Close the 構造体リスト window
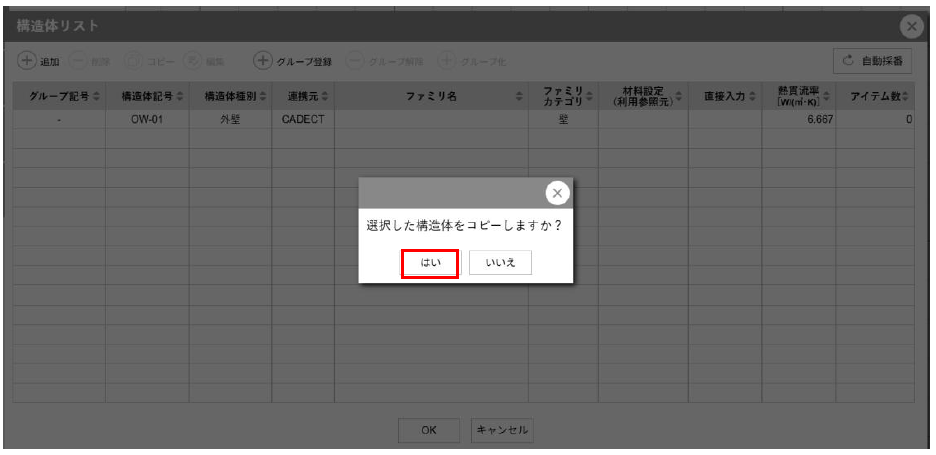The width and height of the screenshot is (936, 455). click(x=911, y=27)
